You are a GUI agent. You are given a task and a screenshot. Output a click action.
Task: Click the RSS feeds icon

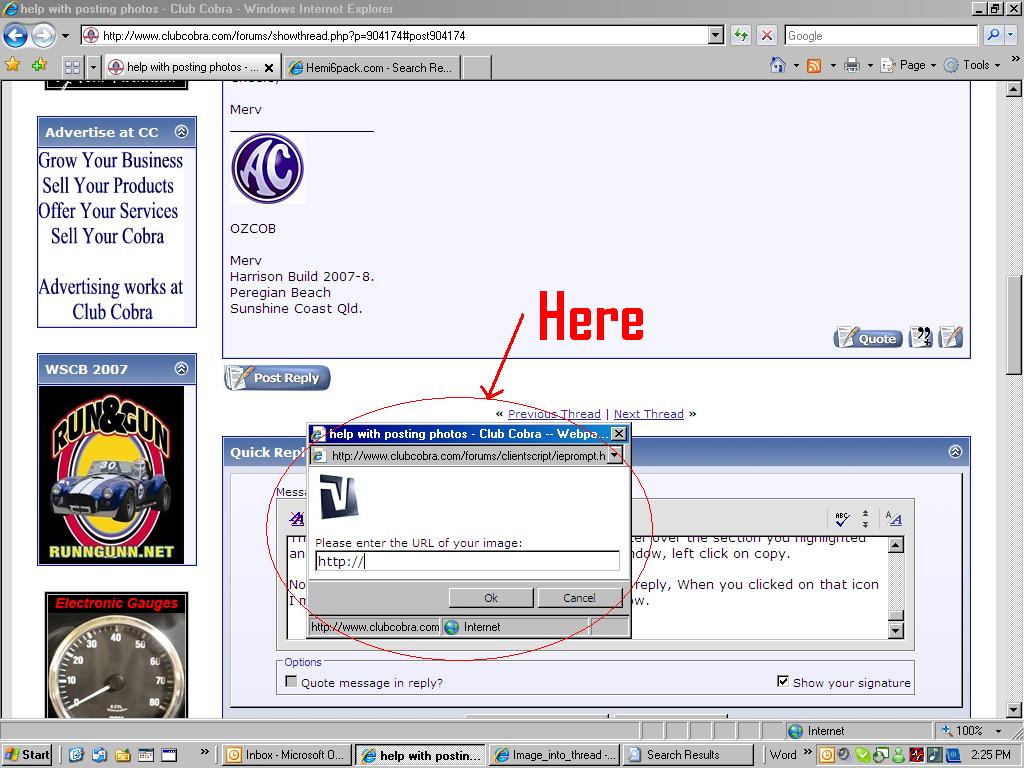[812, 64]
